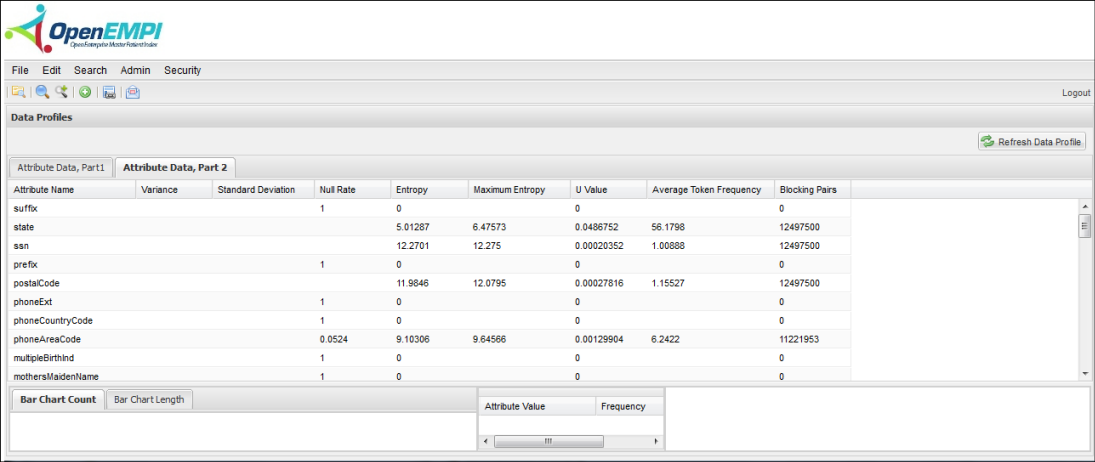Sort by the Attribute Name column header
1095x462 pixels.
(x=72, y=190)
